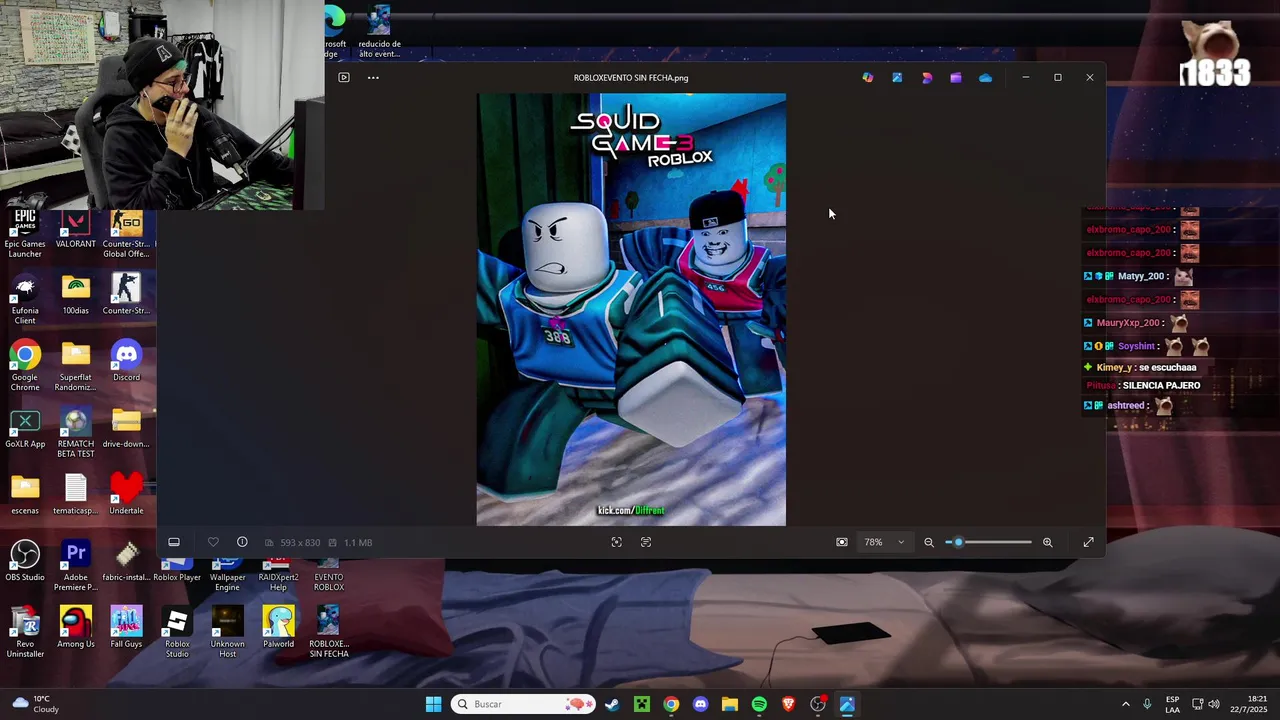The image size is (1280, 720).
Task: Click the scan/visual search icon in Photos
Action: (617, 542)
